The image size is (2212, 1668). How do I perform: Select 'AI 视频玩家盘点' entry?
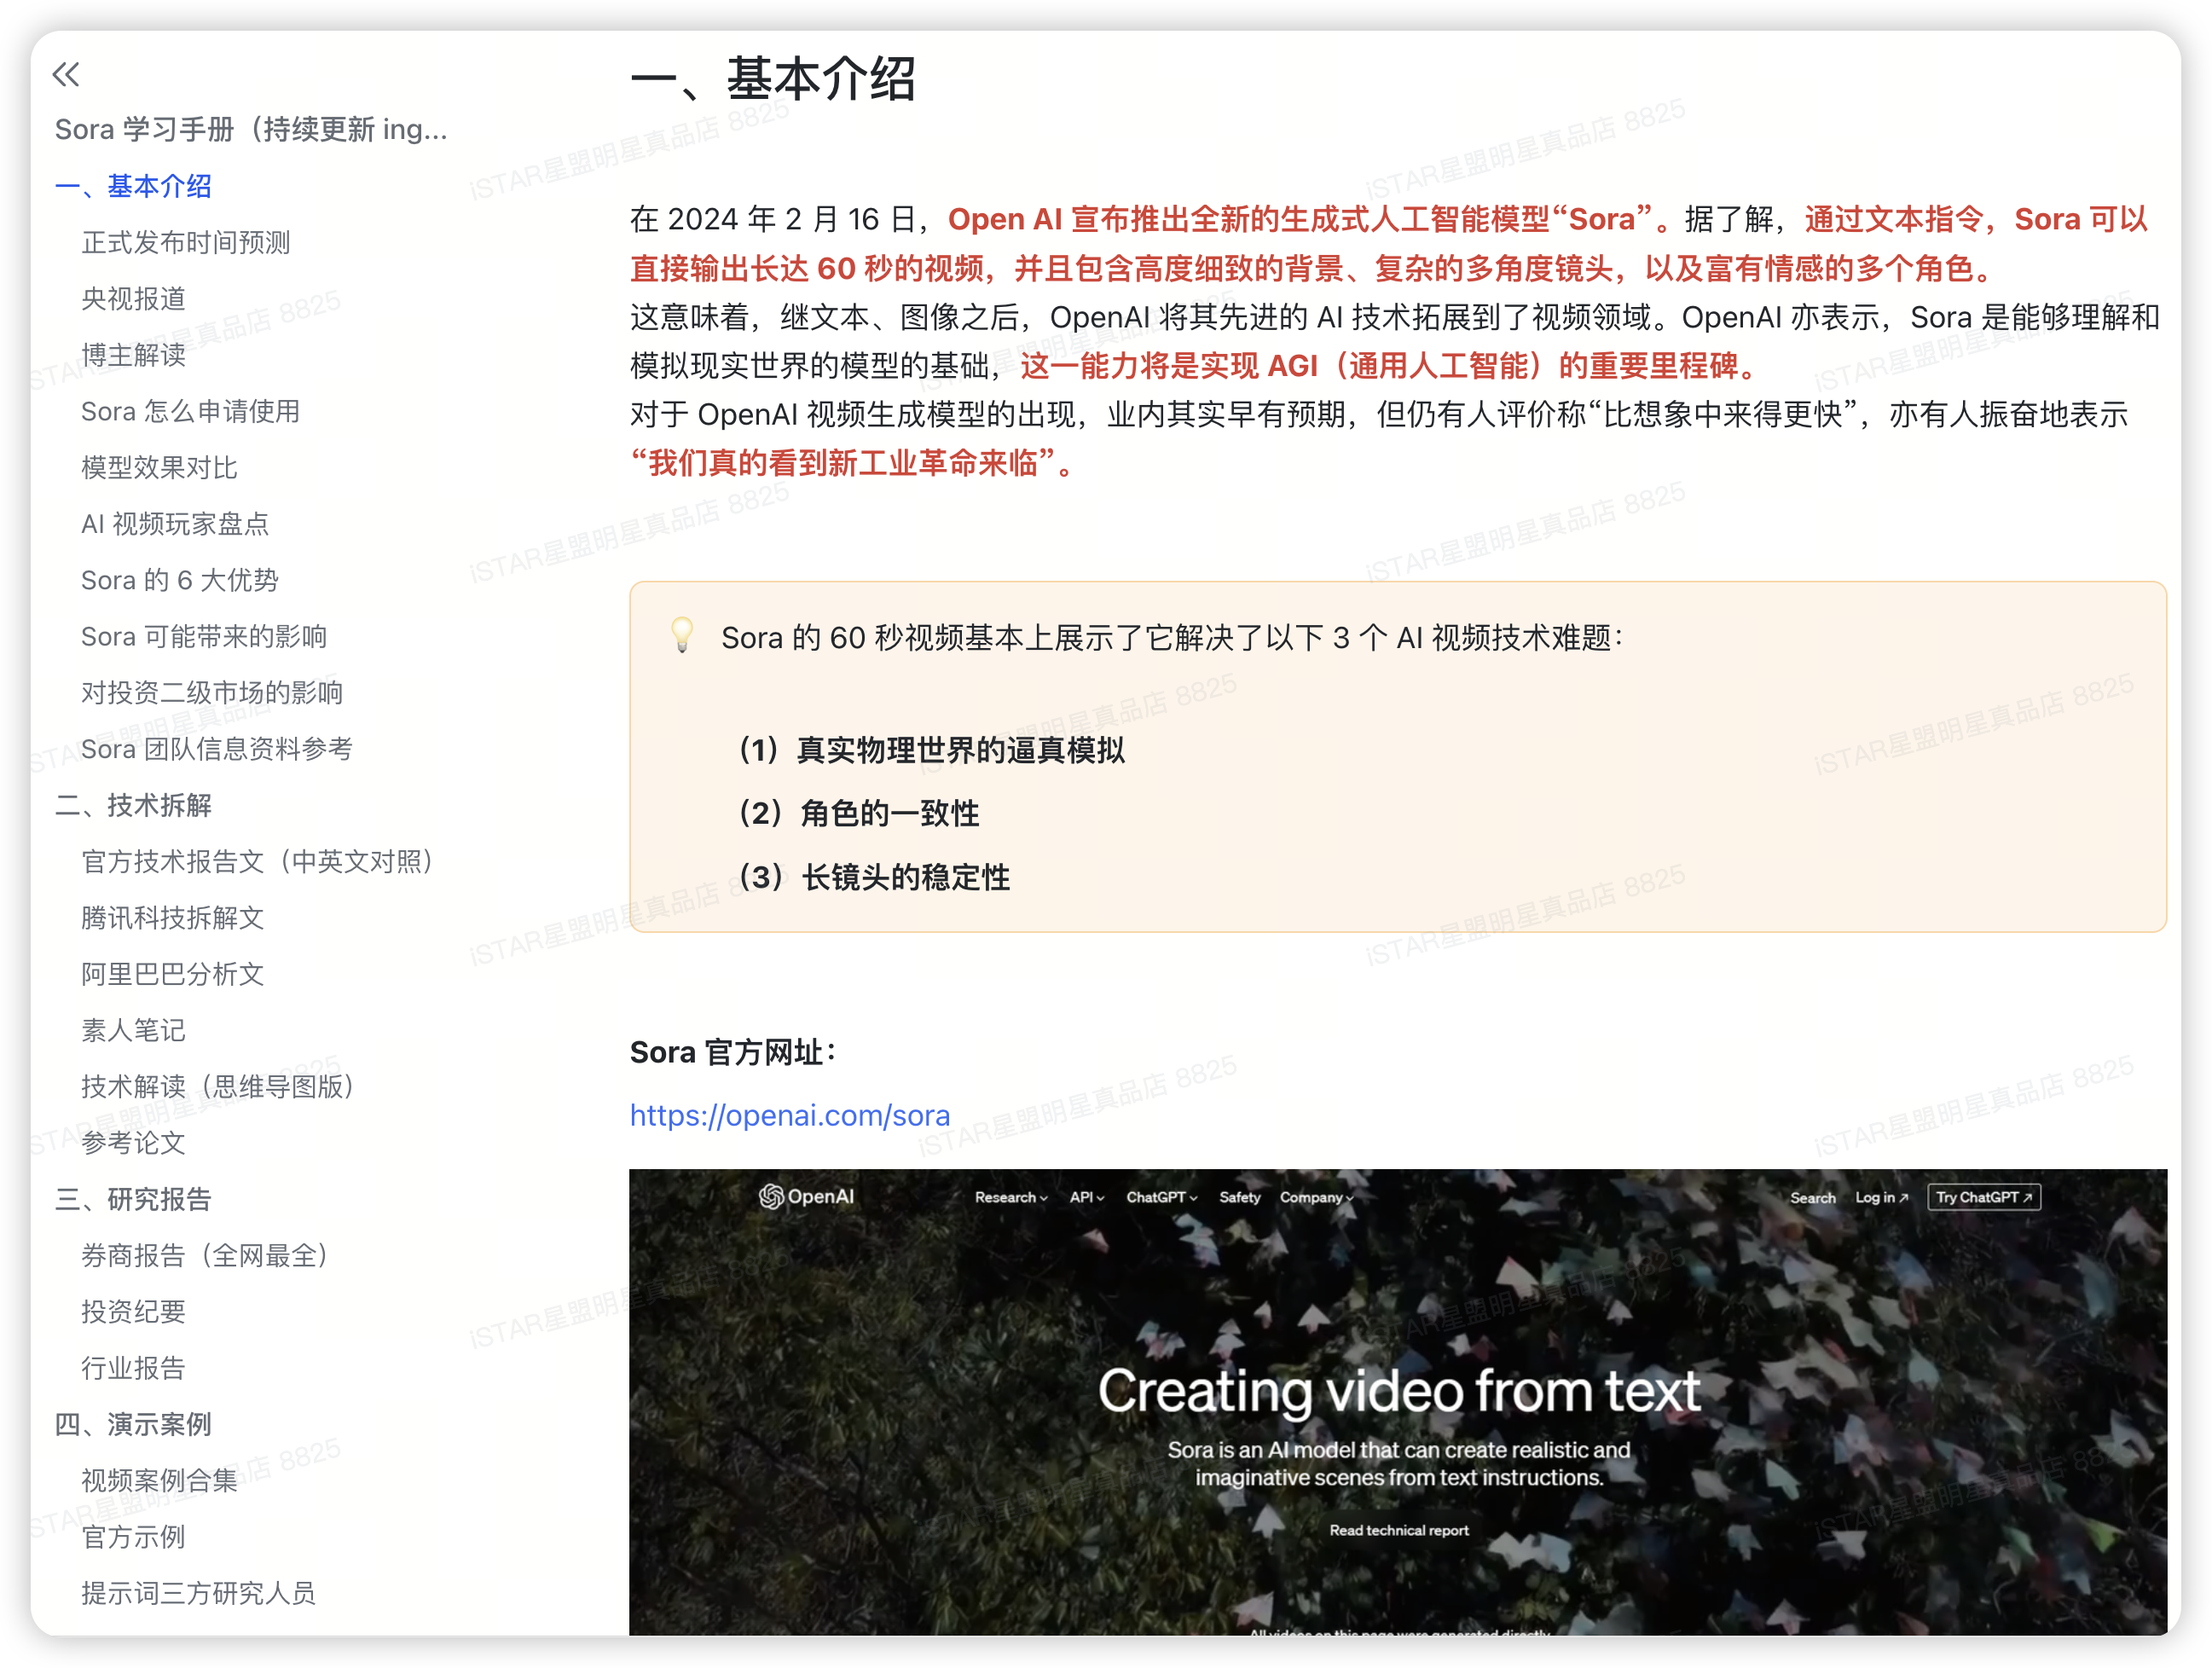click(175, 523)
